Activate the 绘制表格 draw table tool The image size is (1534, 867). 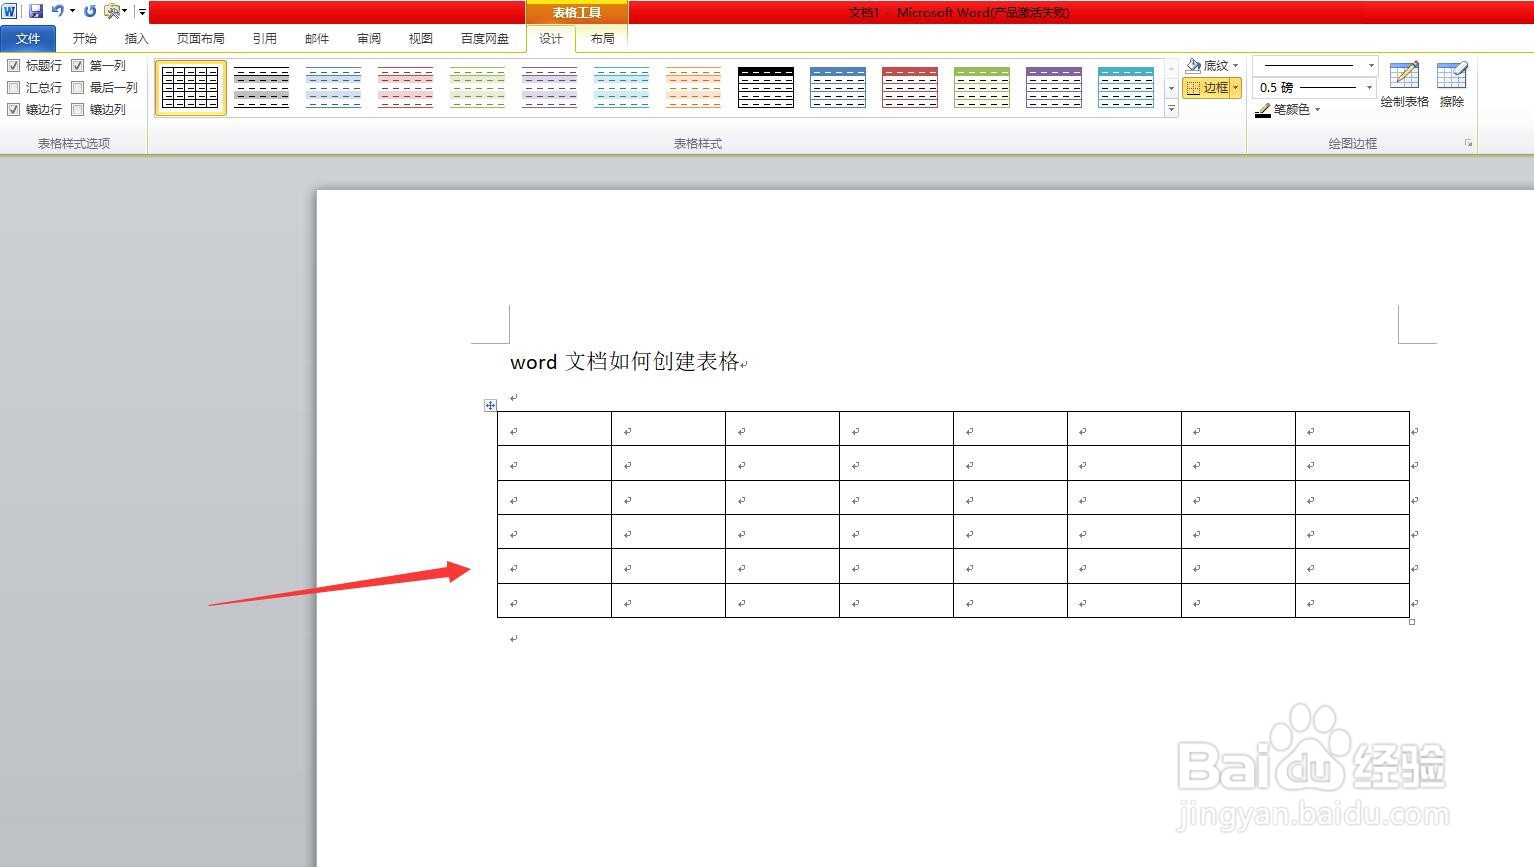(x=1405, y=84)
